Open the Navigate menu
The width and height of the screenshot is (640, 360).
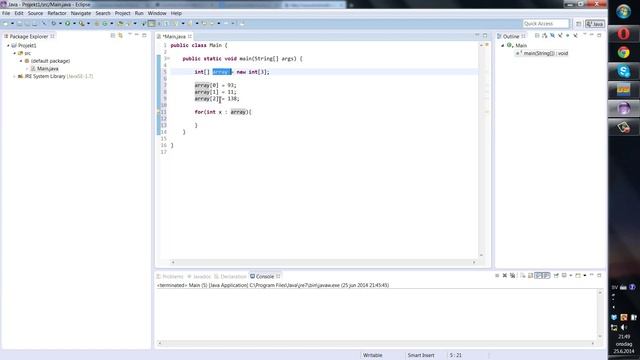(x=81, y=13)
